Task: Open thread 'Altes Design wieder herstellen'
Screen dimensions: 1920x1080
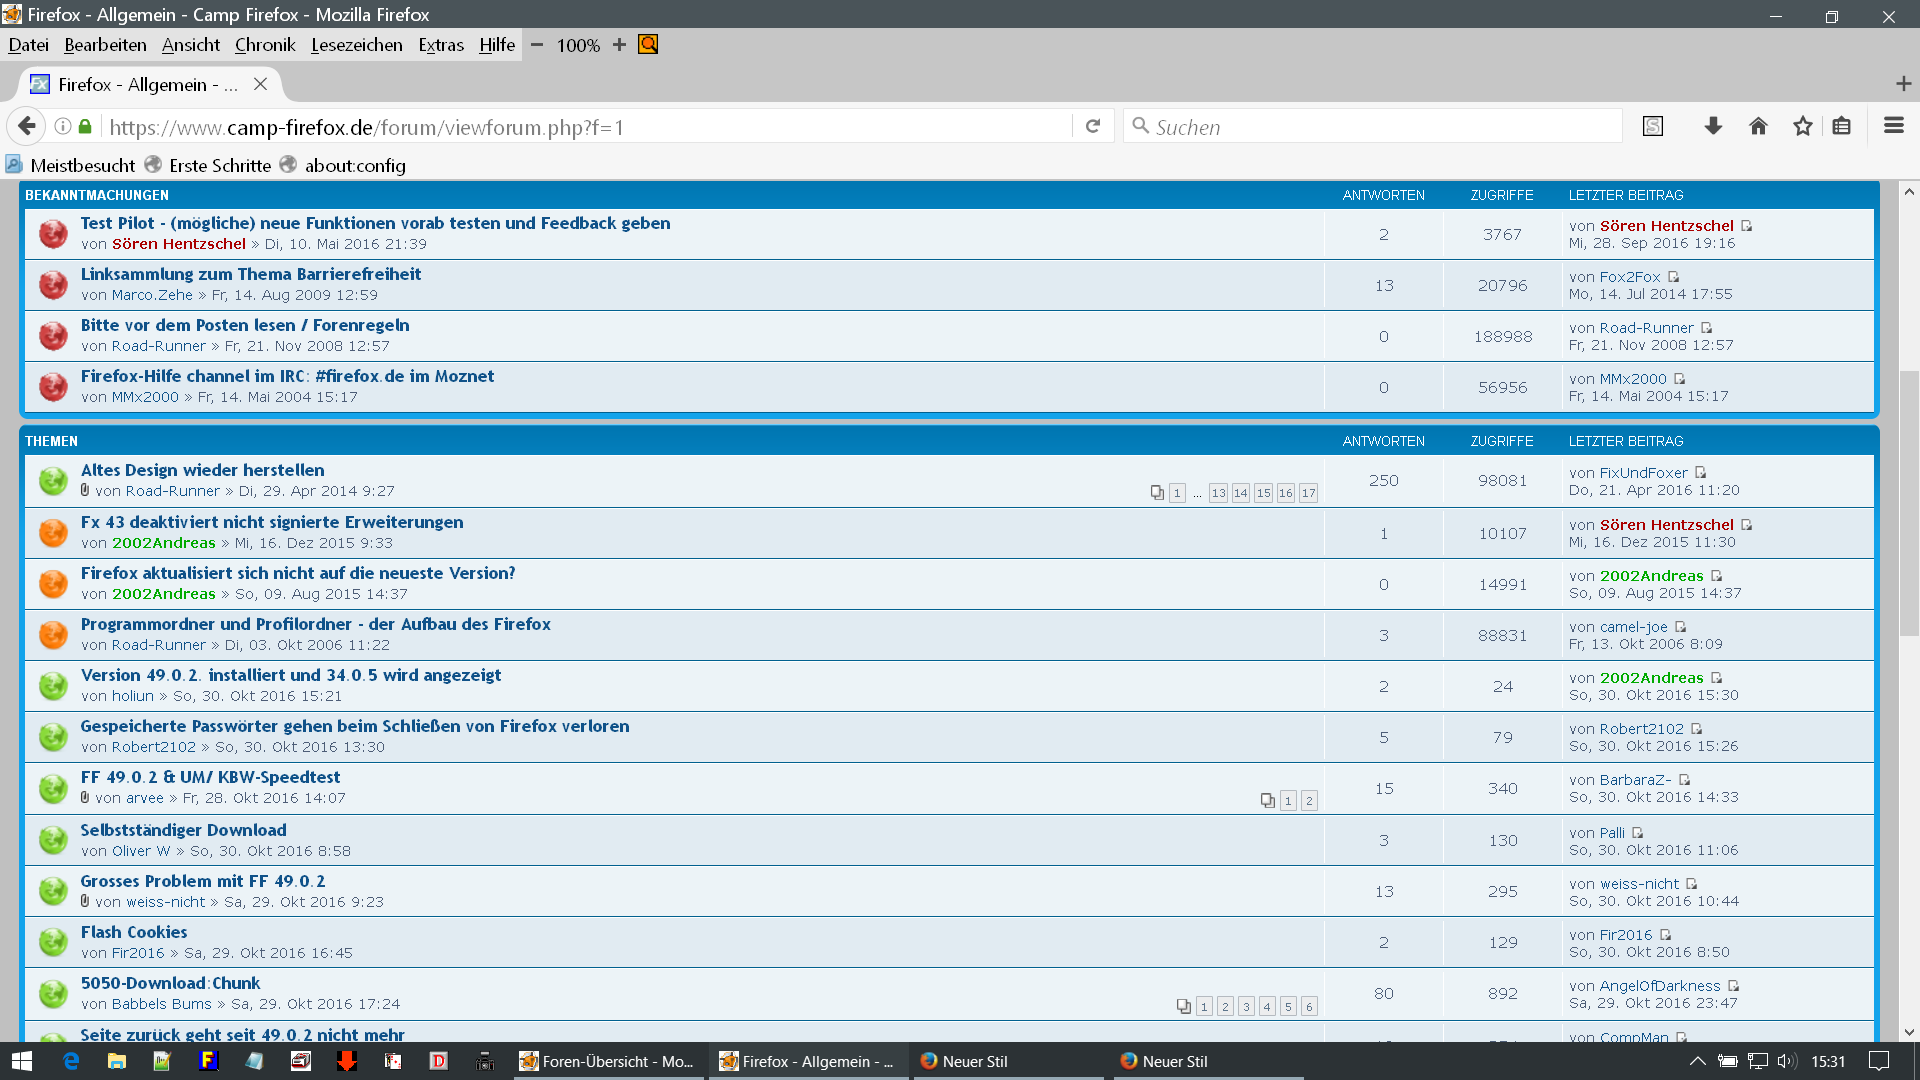Action: coord(202,470)
